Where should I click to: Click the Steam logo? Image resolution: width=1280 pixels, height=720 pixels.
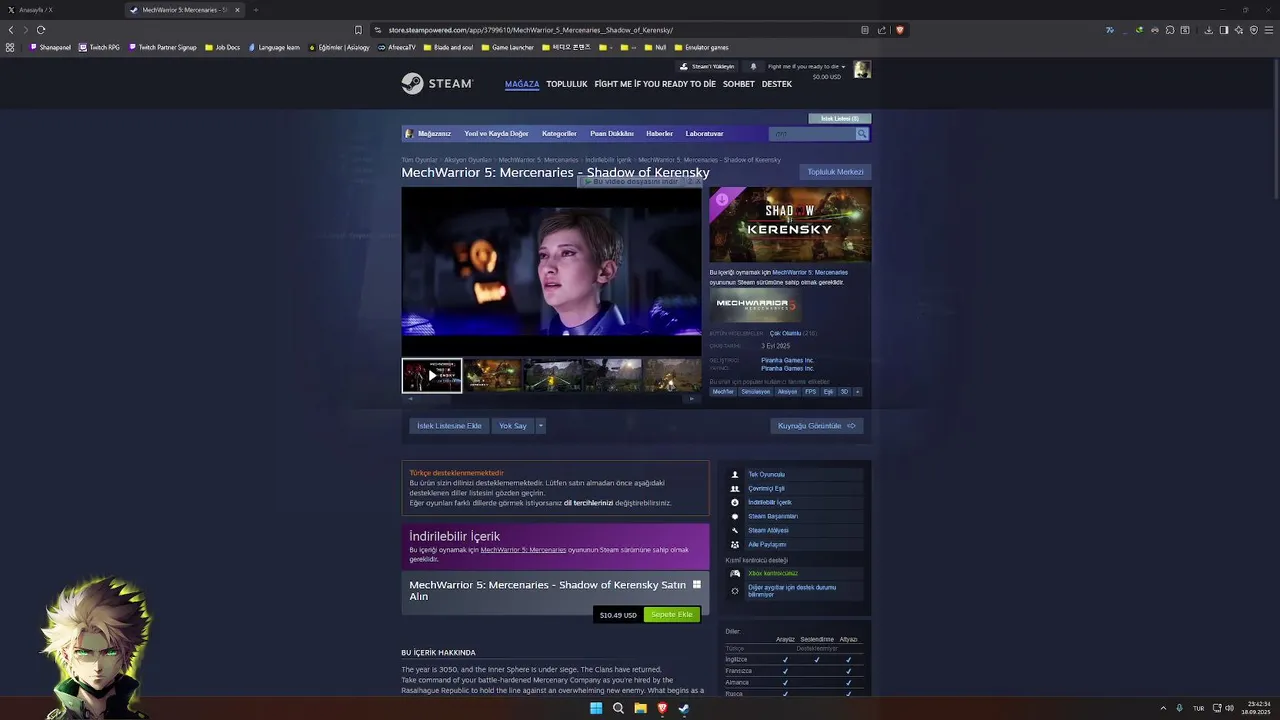[x=437, y=84]
